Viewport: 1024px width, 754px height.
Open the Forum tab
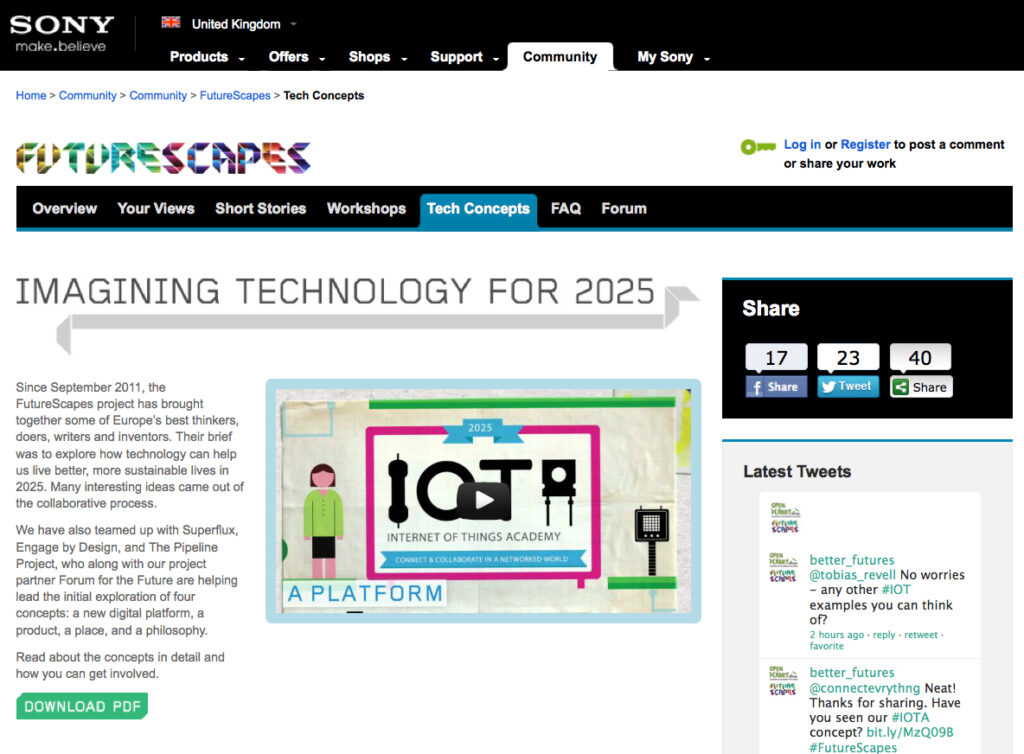click(624, 208)
